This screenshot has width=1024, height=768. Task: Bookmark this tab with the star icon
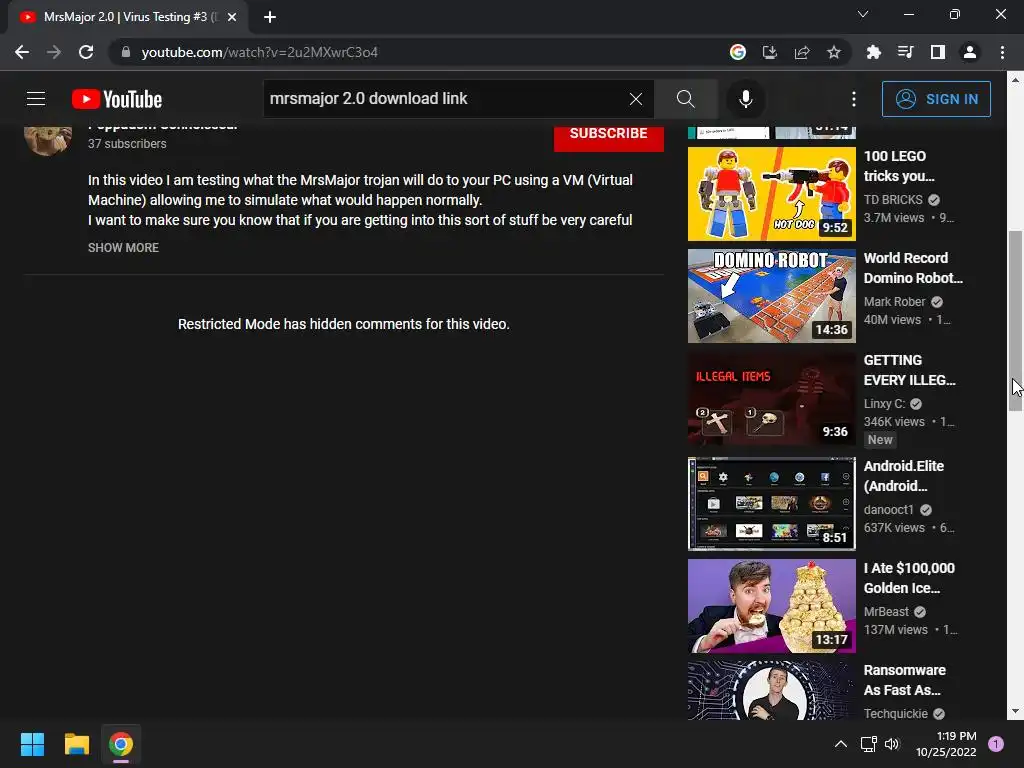834,52
